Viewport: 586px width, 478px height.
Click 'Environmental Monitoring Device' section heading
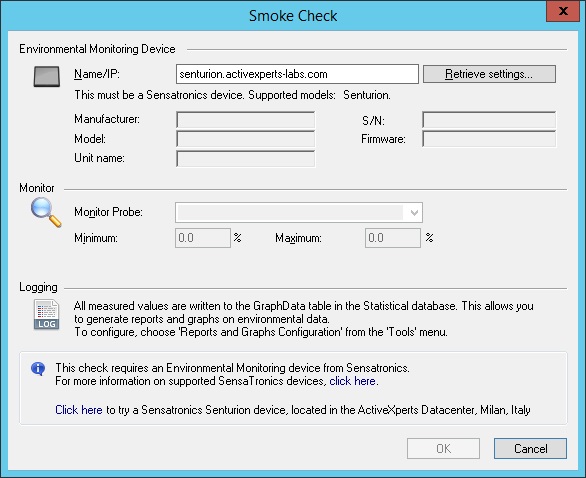[x=97, y=49]
